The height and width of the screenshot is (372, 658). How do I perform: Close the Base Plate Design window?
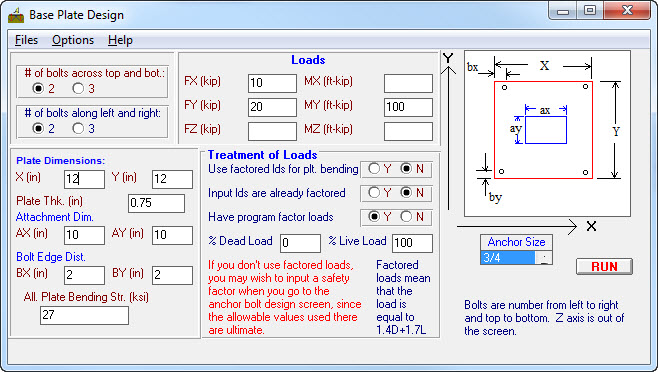(627, 10)
